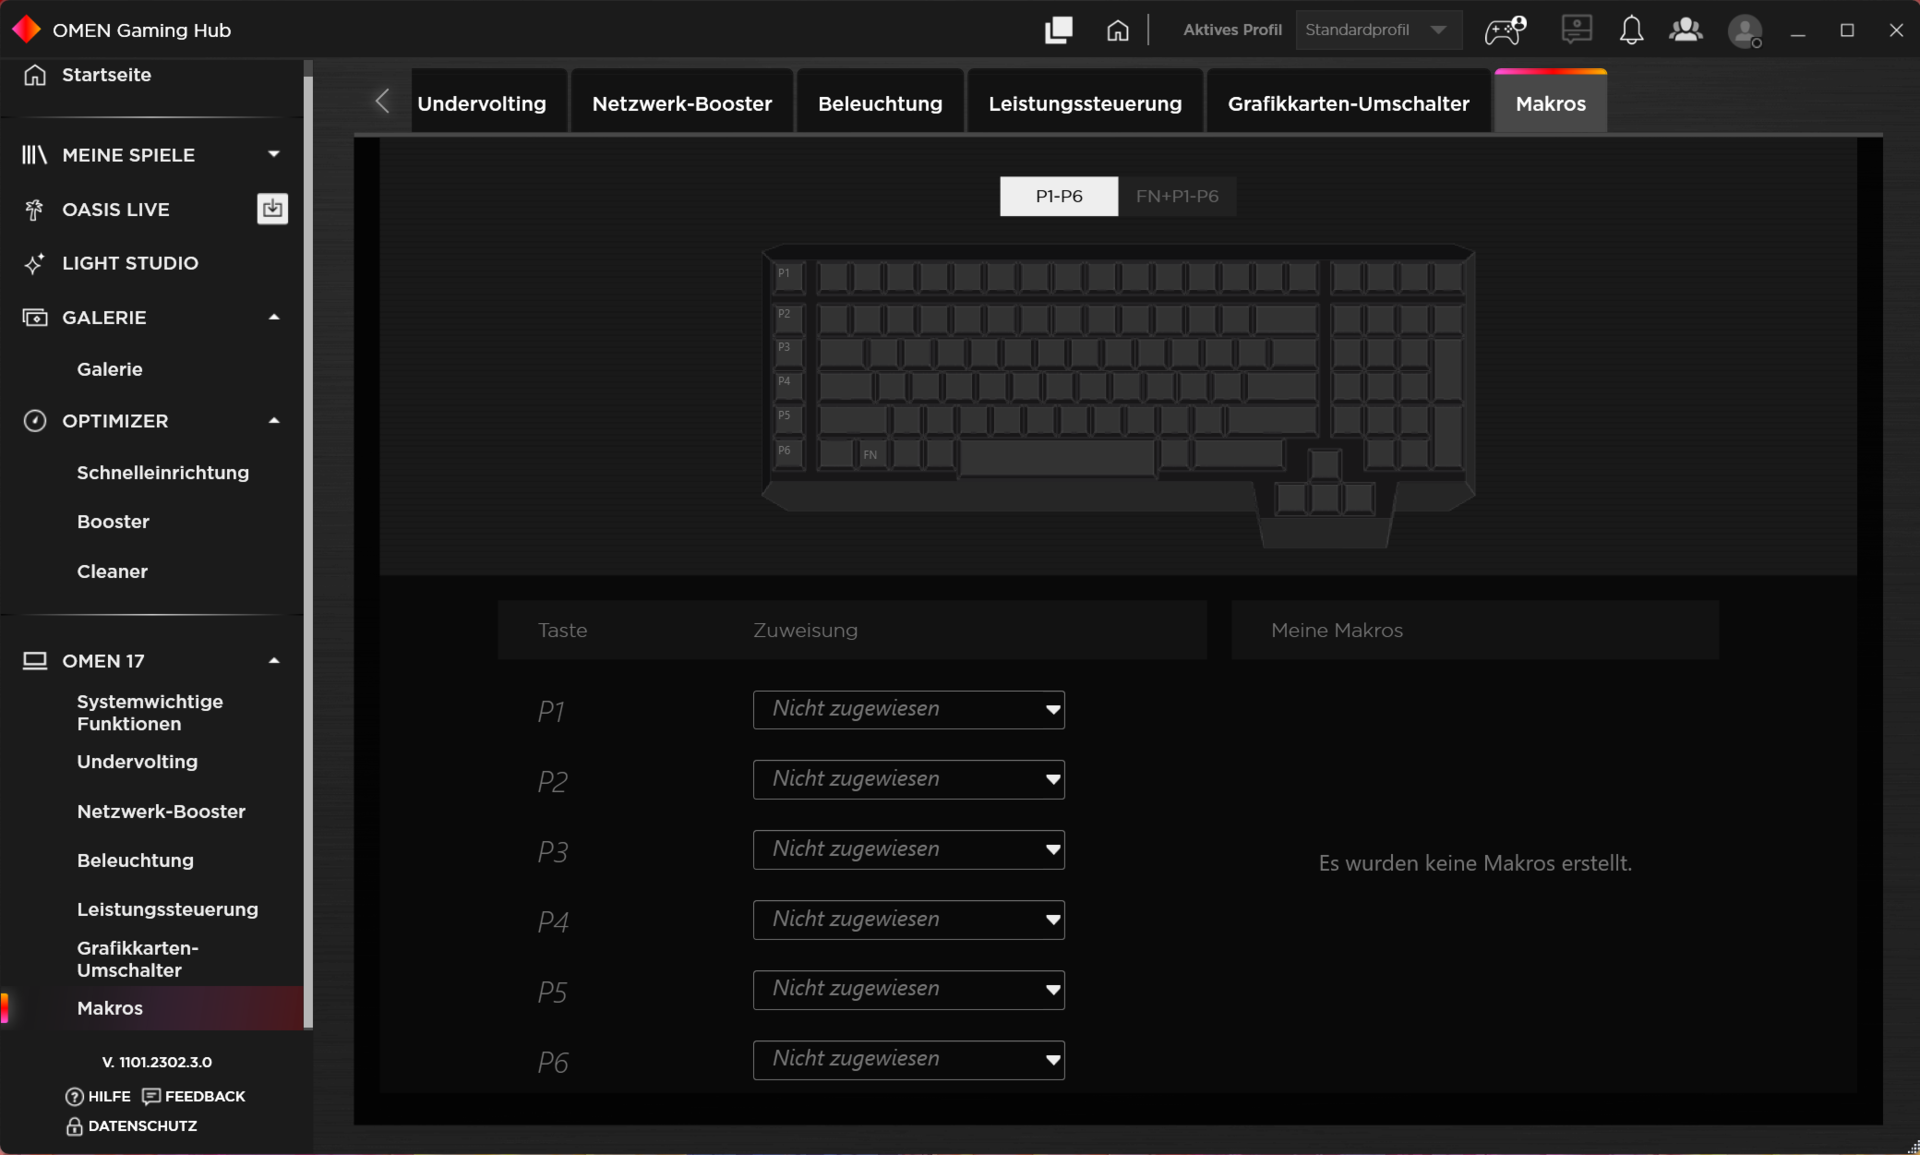Select the P1-P6 key set toggle
Viewport: 1920px width, 1155px height.
point(1058,196)
